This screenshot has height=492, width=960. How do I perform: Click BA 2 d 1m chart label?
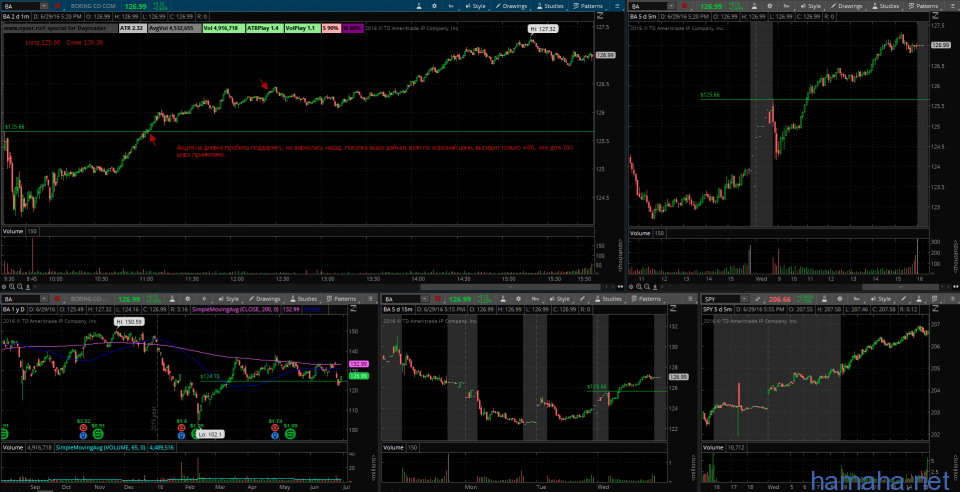[16, 17]
